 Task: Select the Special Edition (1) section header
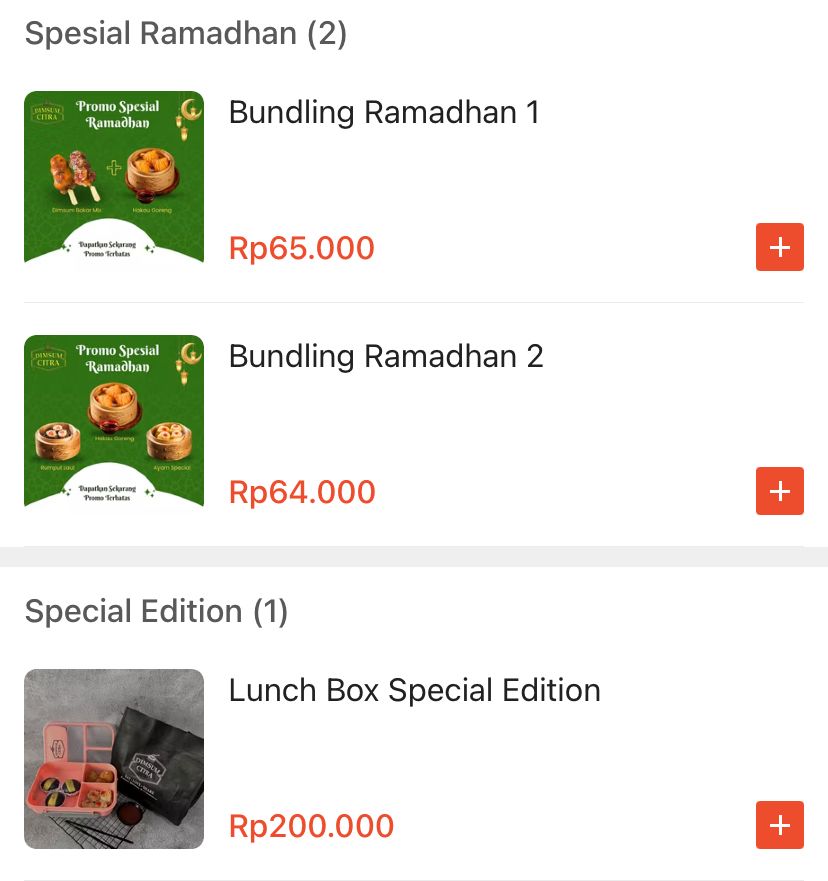click(x=156, y=612)
